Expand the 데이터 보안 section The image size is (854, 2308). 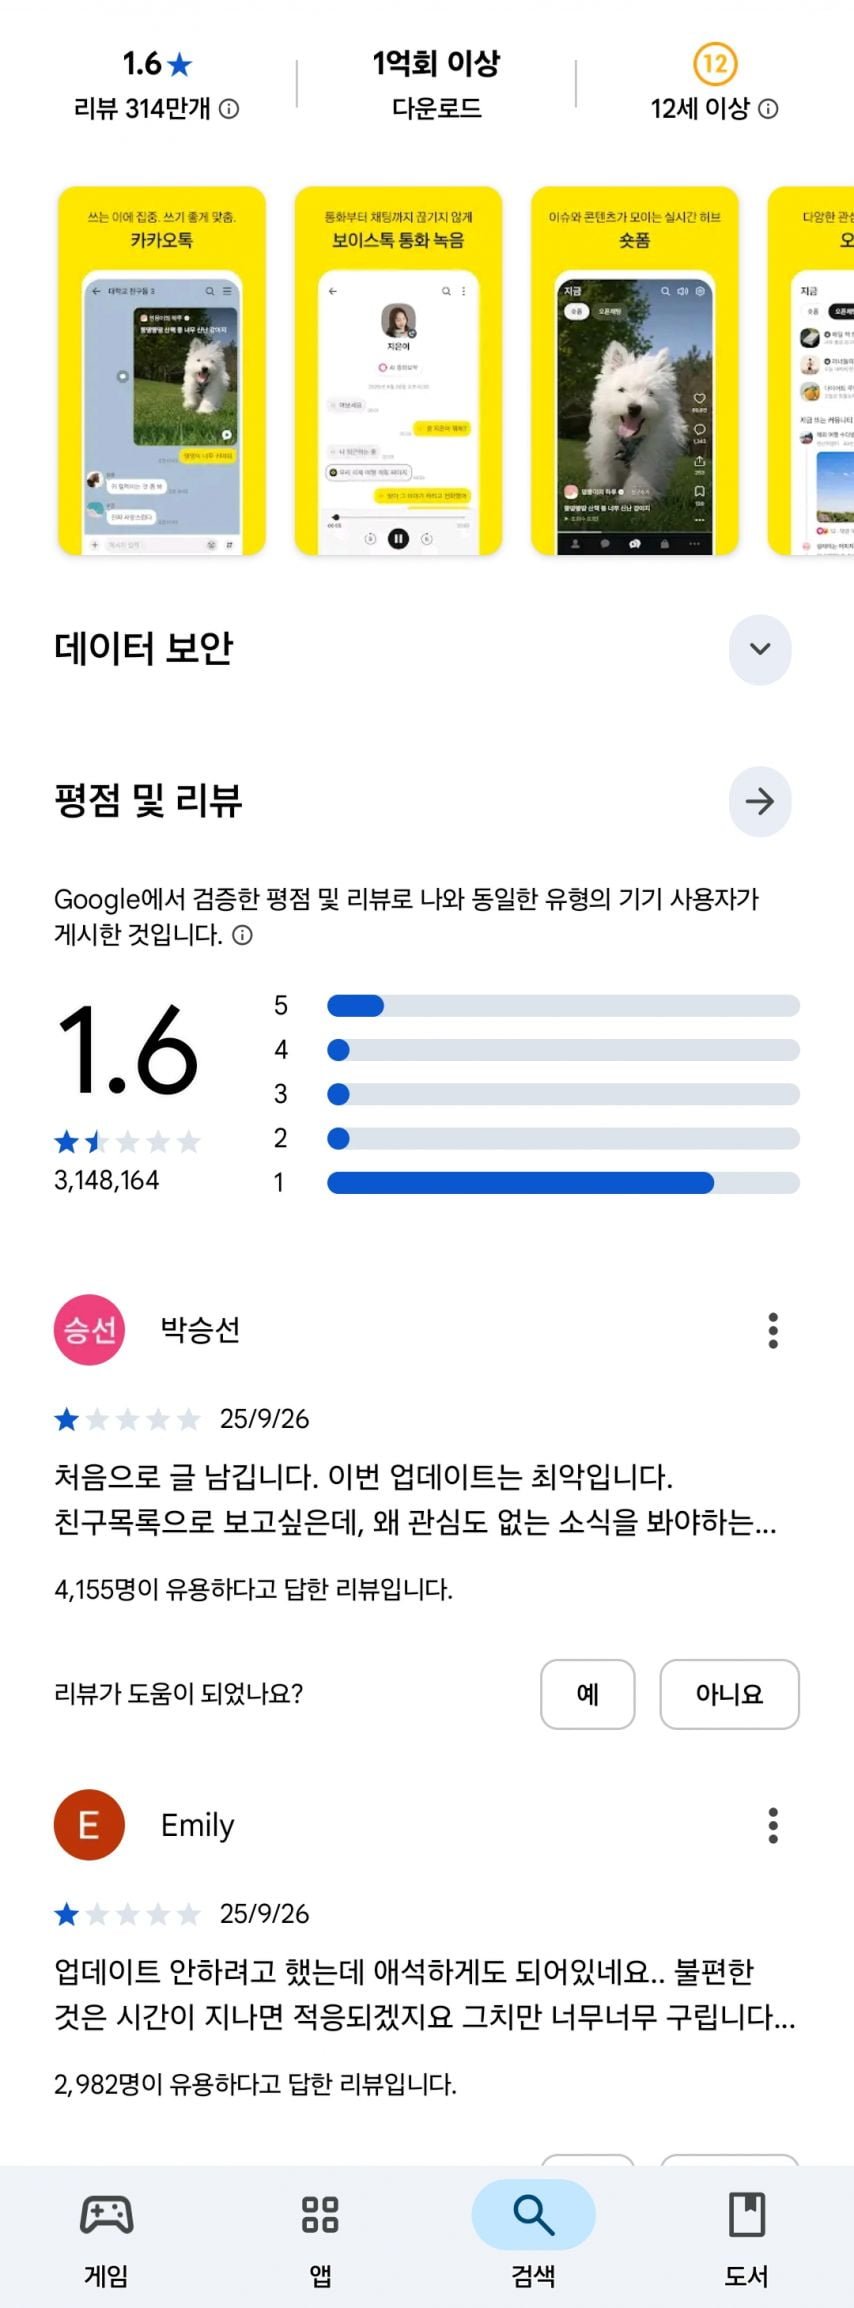760,649
